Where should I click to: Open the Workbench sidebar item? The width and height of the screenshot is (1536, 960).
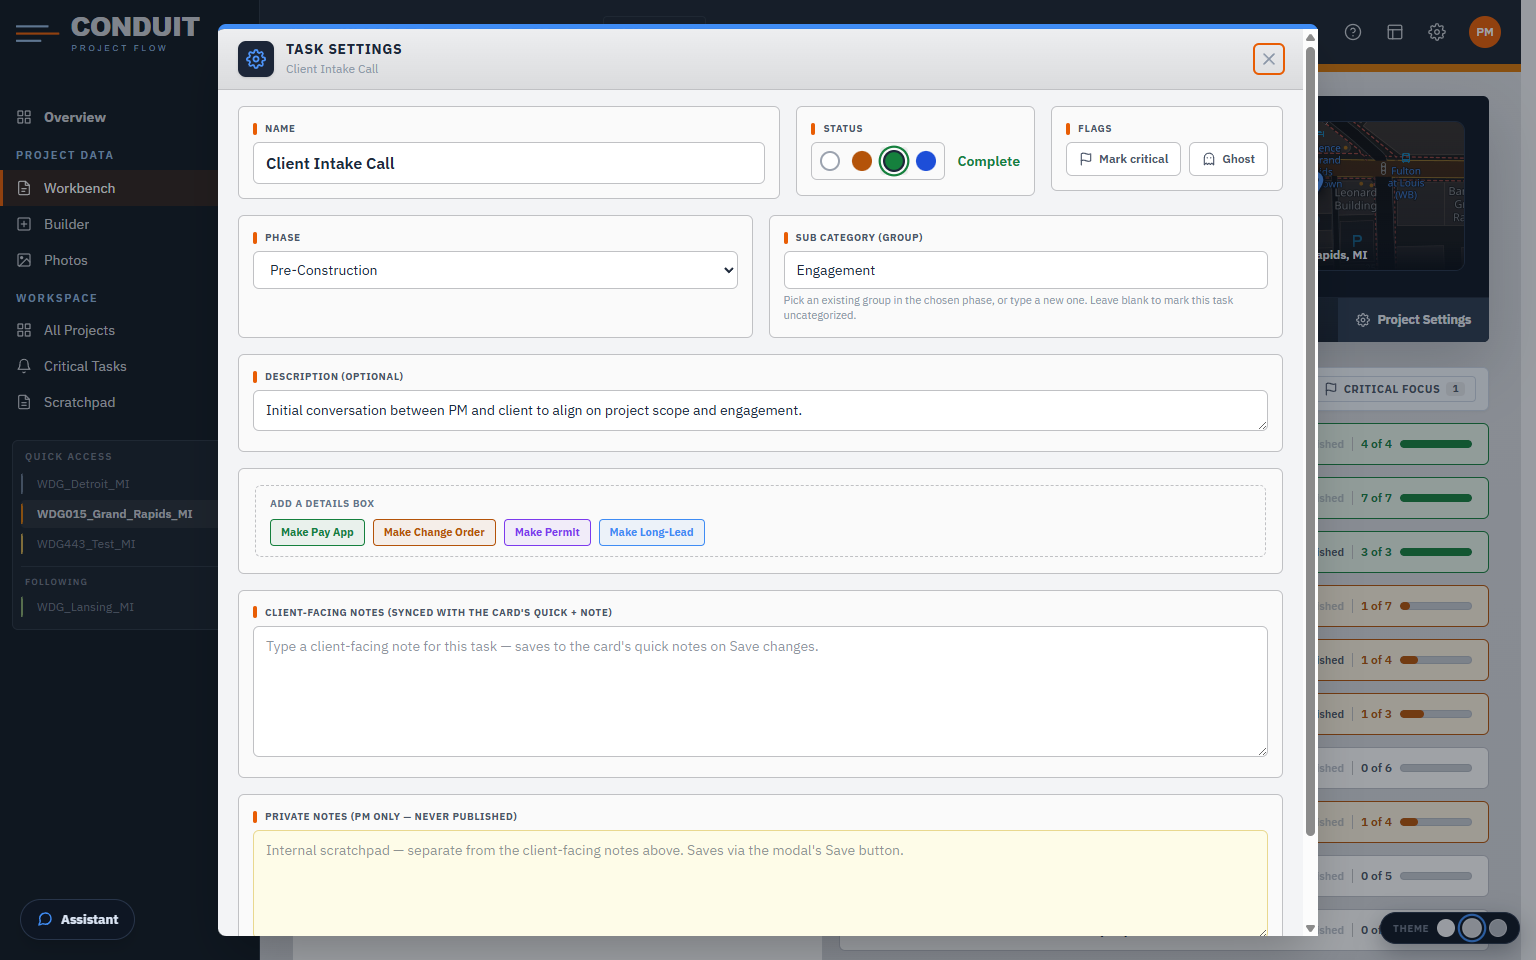coord(109,188)
